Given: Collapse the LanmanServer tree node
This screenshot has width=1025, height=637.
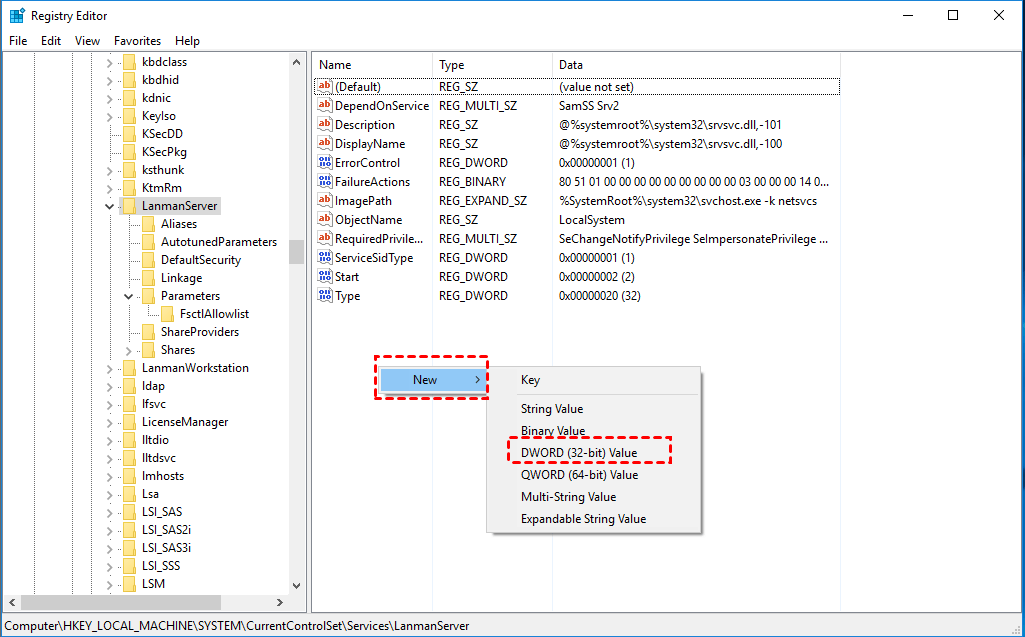Looking at the screenshot, I should click(x=109, y=206).
